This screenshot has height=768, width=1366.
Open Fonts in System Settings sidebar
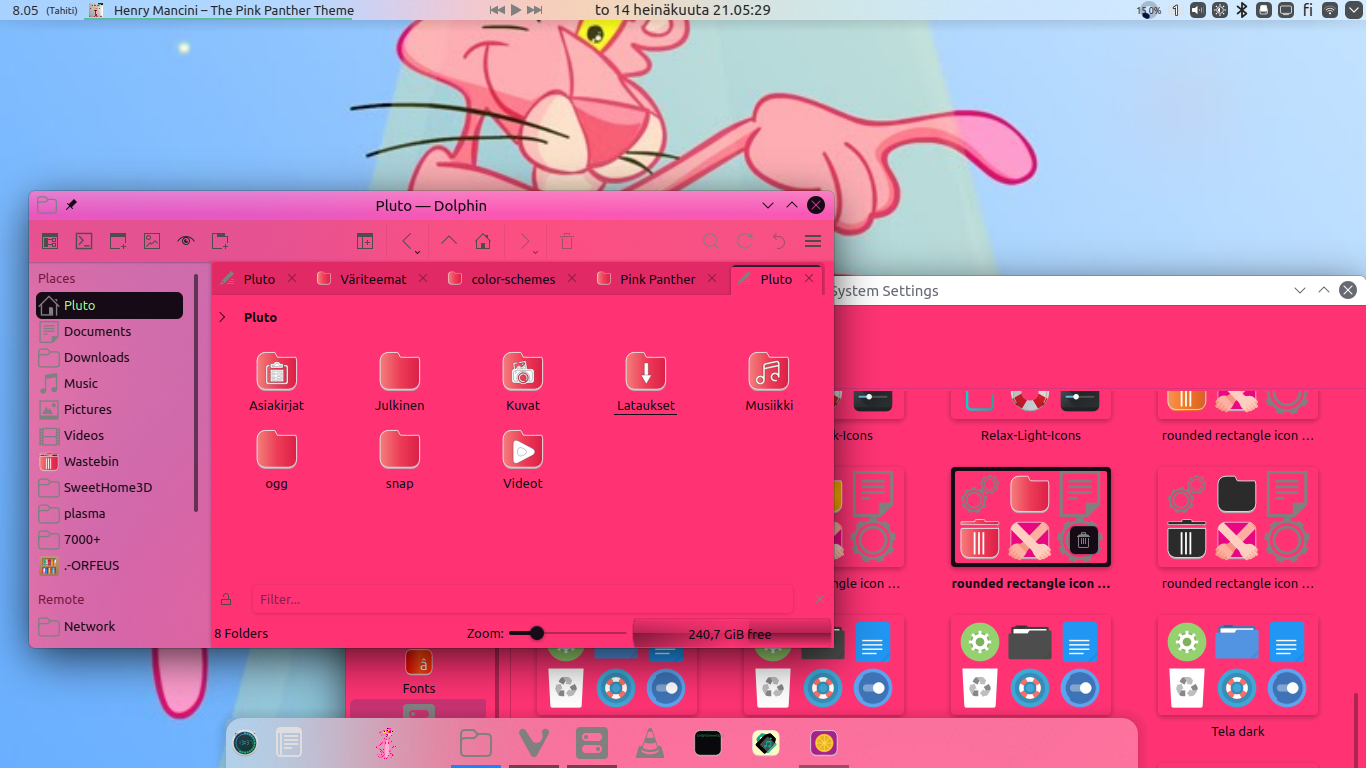[x=419, y=672]
